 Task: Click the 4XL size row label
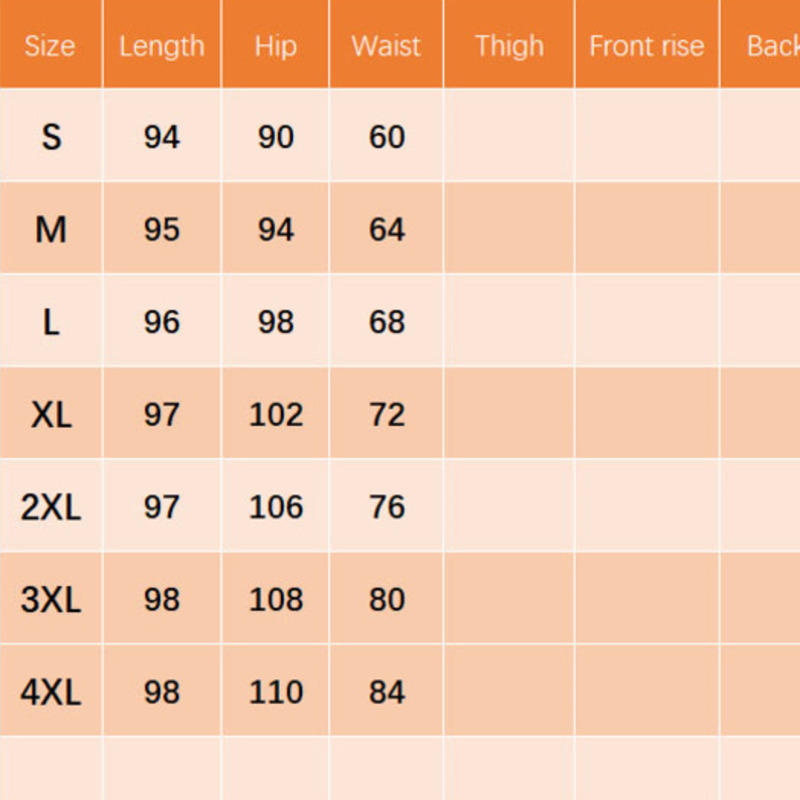coord(51,692)
